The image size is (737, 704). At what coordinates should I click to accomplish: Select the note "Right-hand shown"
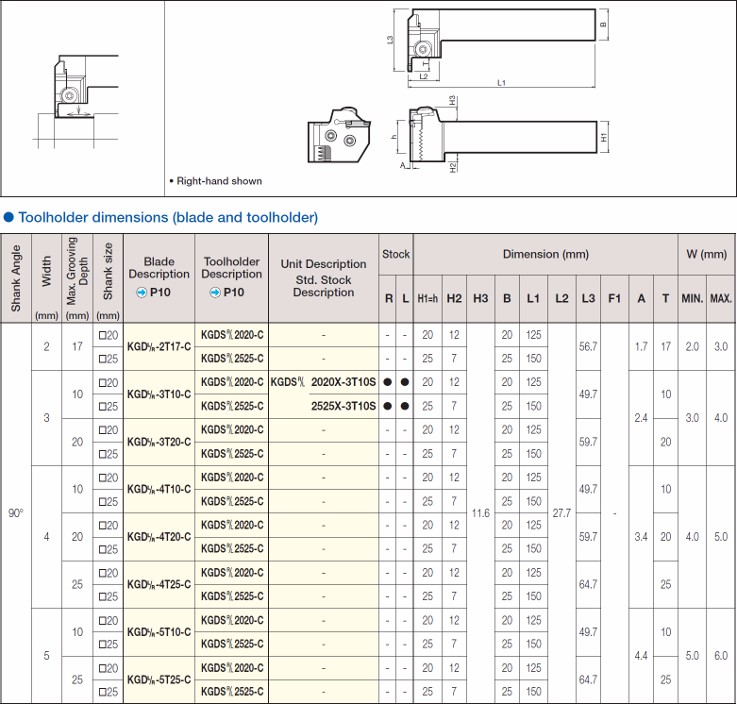[219, 181]
